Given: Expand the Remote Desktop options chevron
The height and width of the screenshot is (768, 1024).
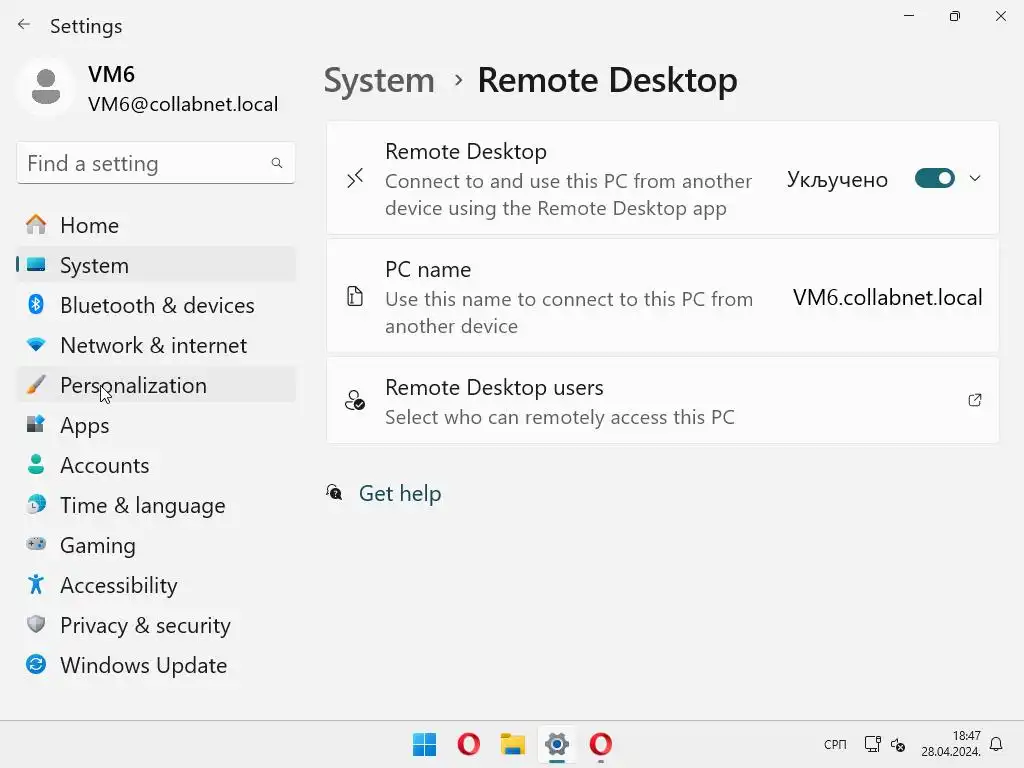Looking at the screenshot, I should [975, 178].
